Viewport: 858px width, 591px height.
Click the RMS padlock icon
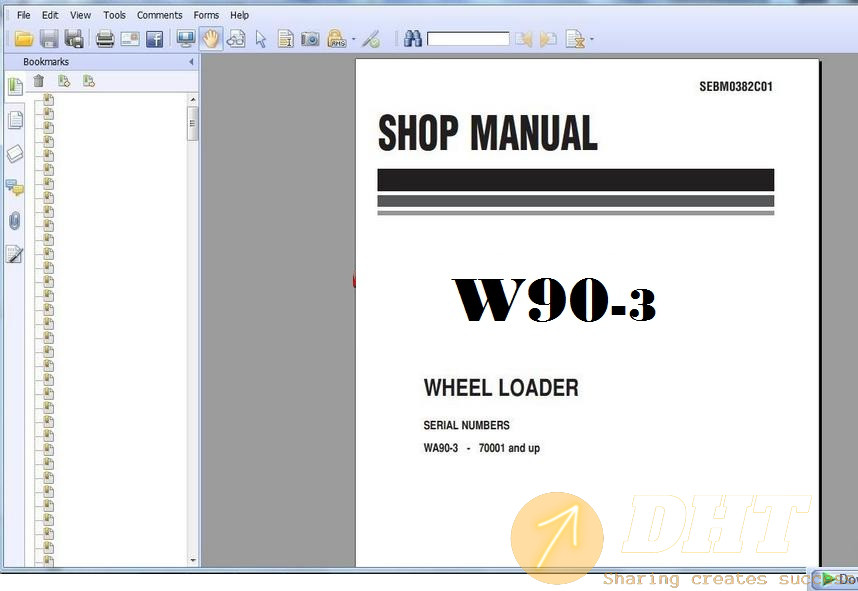[337, 39]
